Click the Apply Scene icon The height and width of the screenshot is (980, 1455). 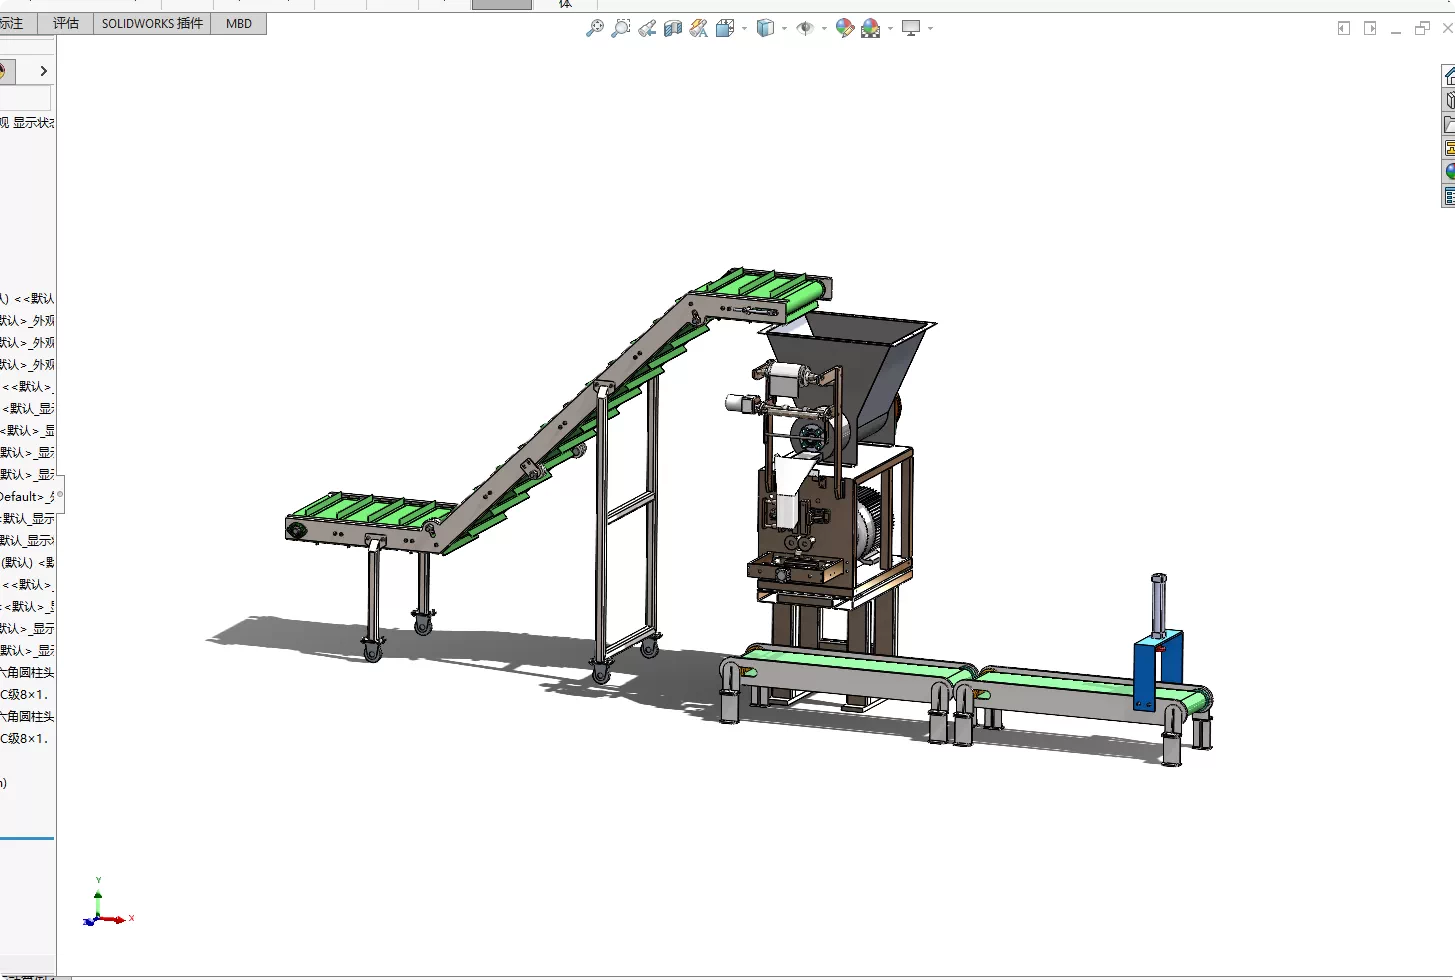pos(871,28)
